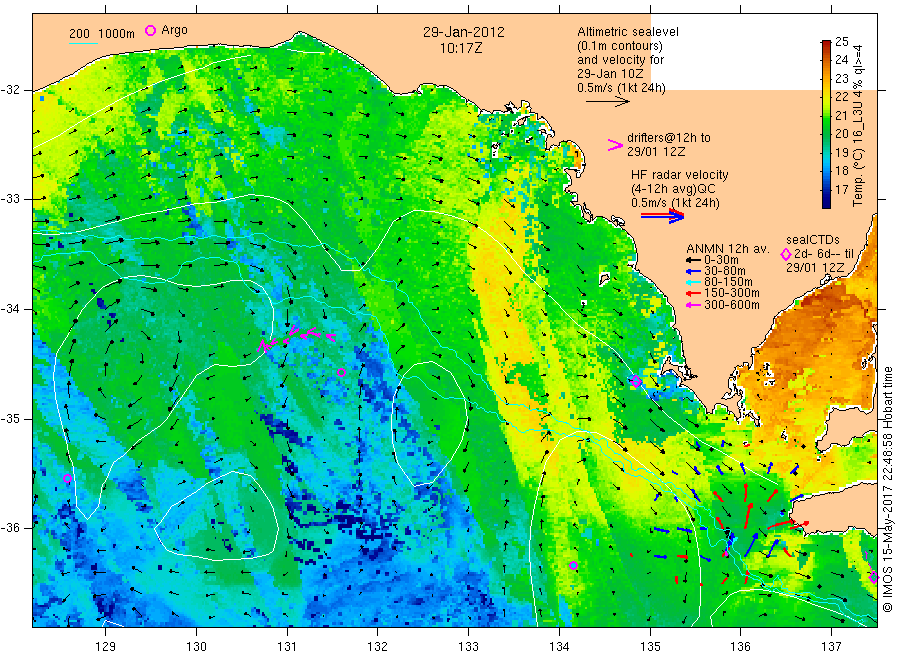Click the 'Temp. (°C) 16_L3U' color bar title
The height and width of the screenshot is (660, 900).
858,125
